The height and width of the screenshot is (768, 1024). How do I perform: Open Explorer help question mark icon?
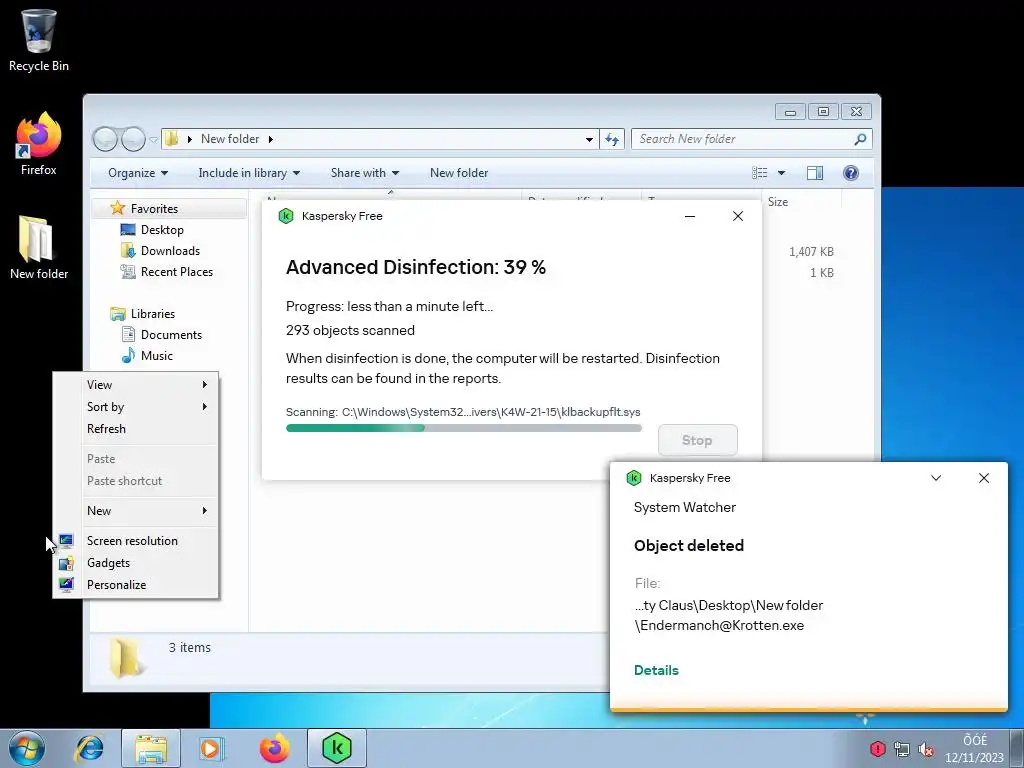(850, 173)
